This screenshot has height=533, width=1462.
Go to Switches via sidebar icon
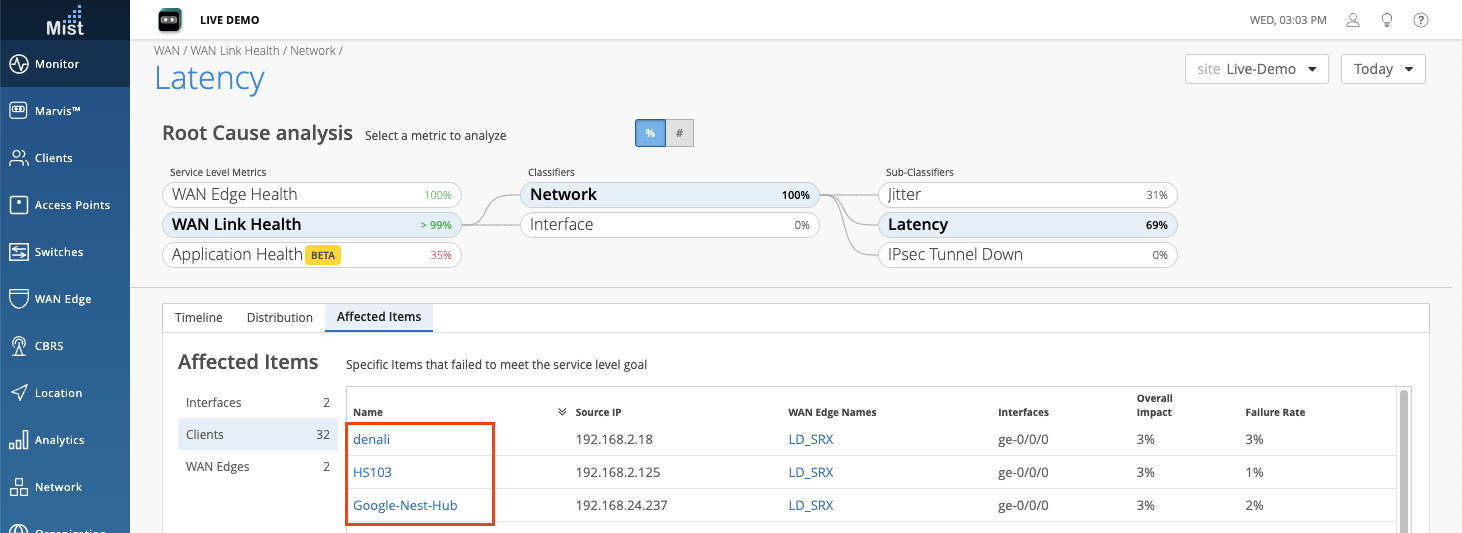(x=19, y=252)
